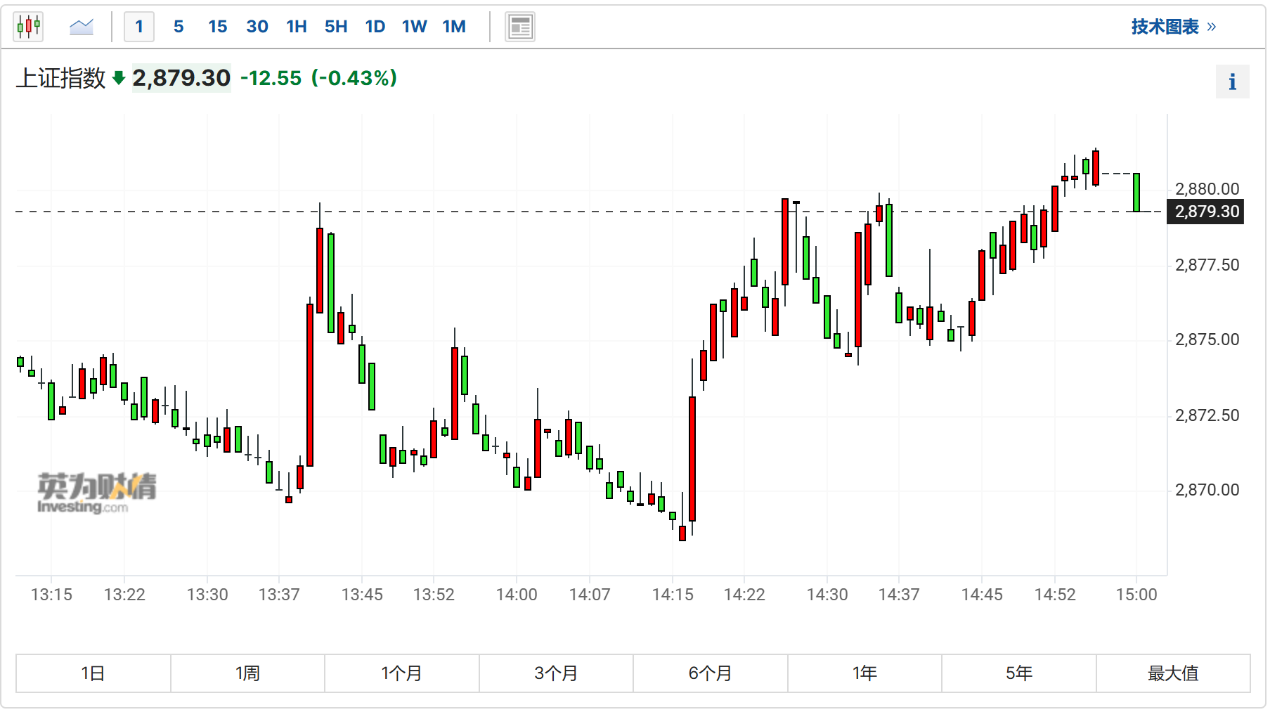This screenshot has width=1270, height=712.
Task: Click the Investing.com watermark logo
Action: [96, 493]
